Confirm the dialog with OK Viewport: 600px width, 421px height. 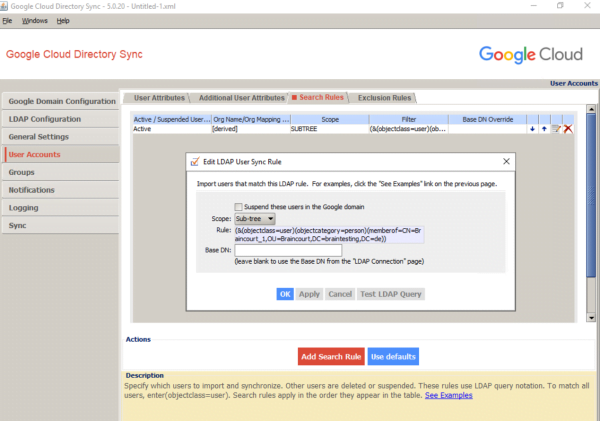(285, 294)
